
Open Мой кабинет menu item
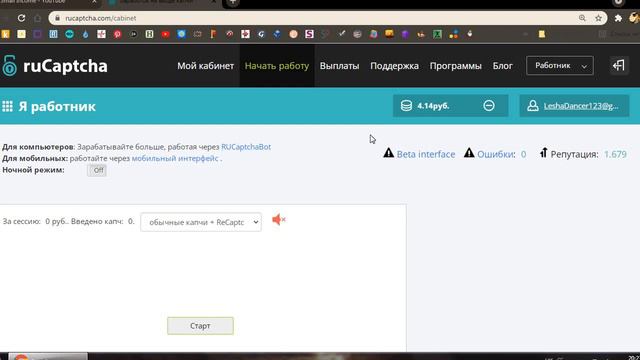(x=205, y=66)
